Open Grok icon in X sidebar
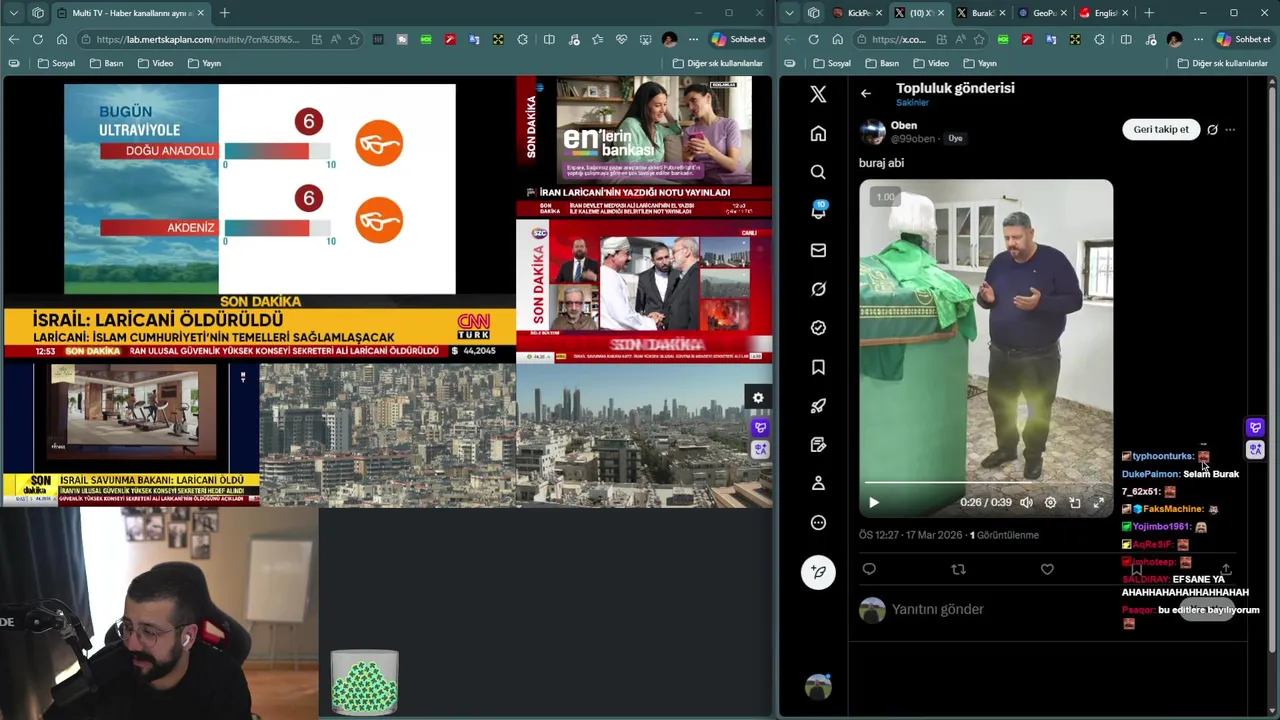This screenshot has width=1280, height=720. pyautogui.click(x=818, y=289)
